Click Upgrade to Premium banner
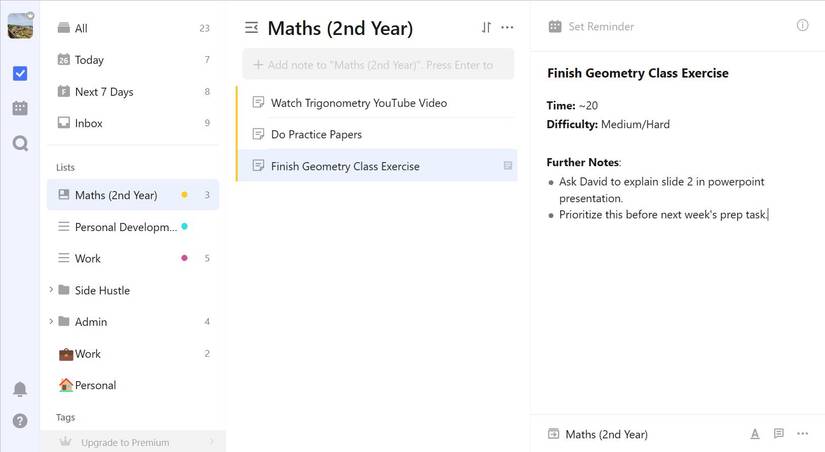The image size is (825, 452). pos(133,442)
